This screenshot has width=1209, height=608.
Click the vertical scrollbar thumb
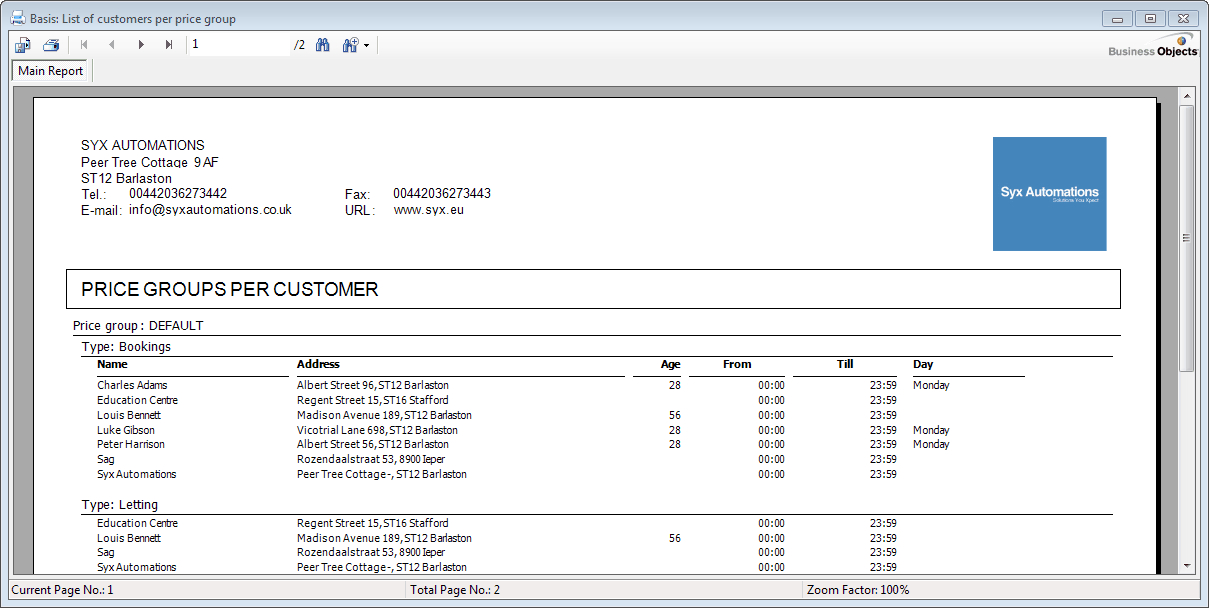coord(1187,238)
